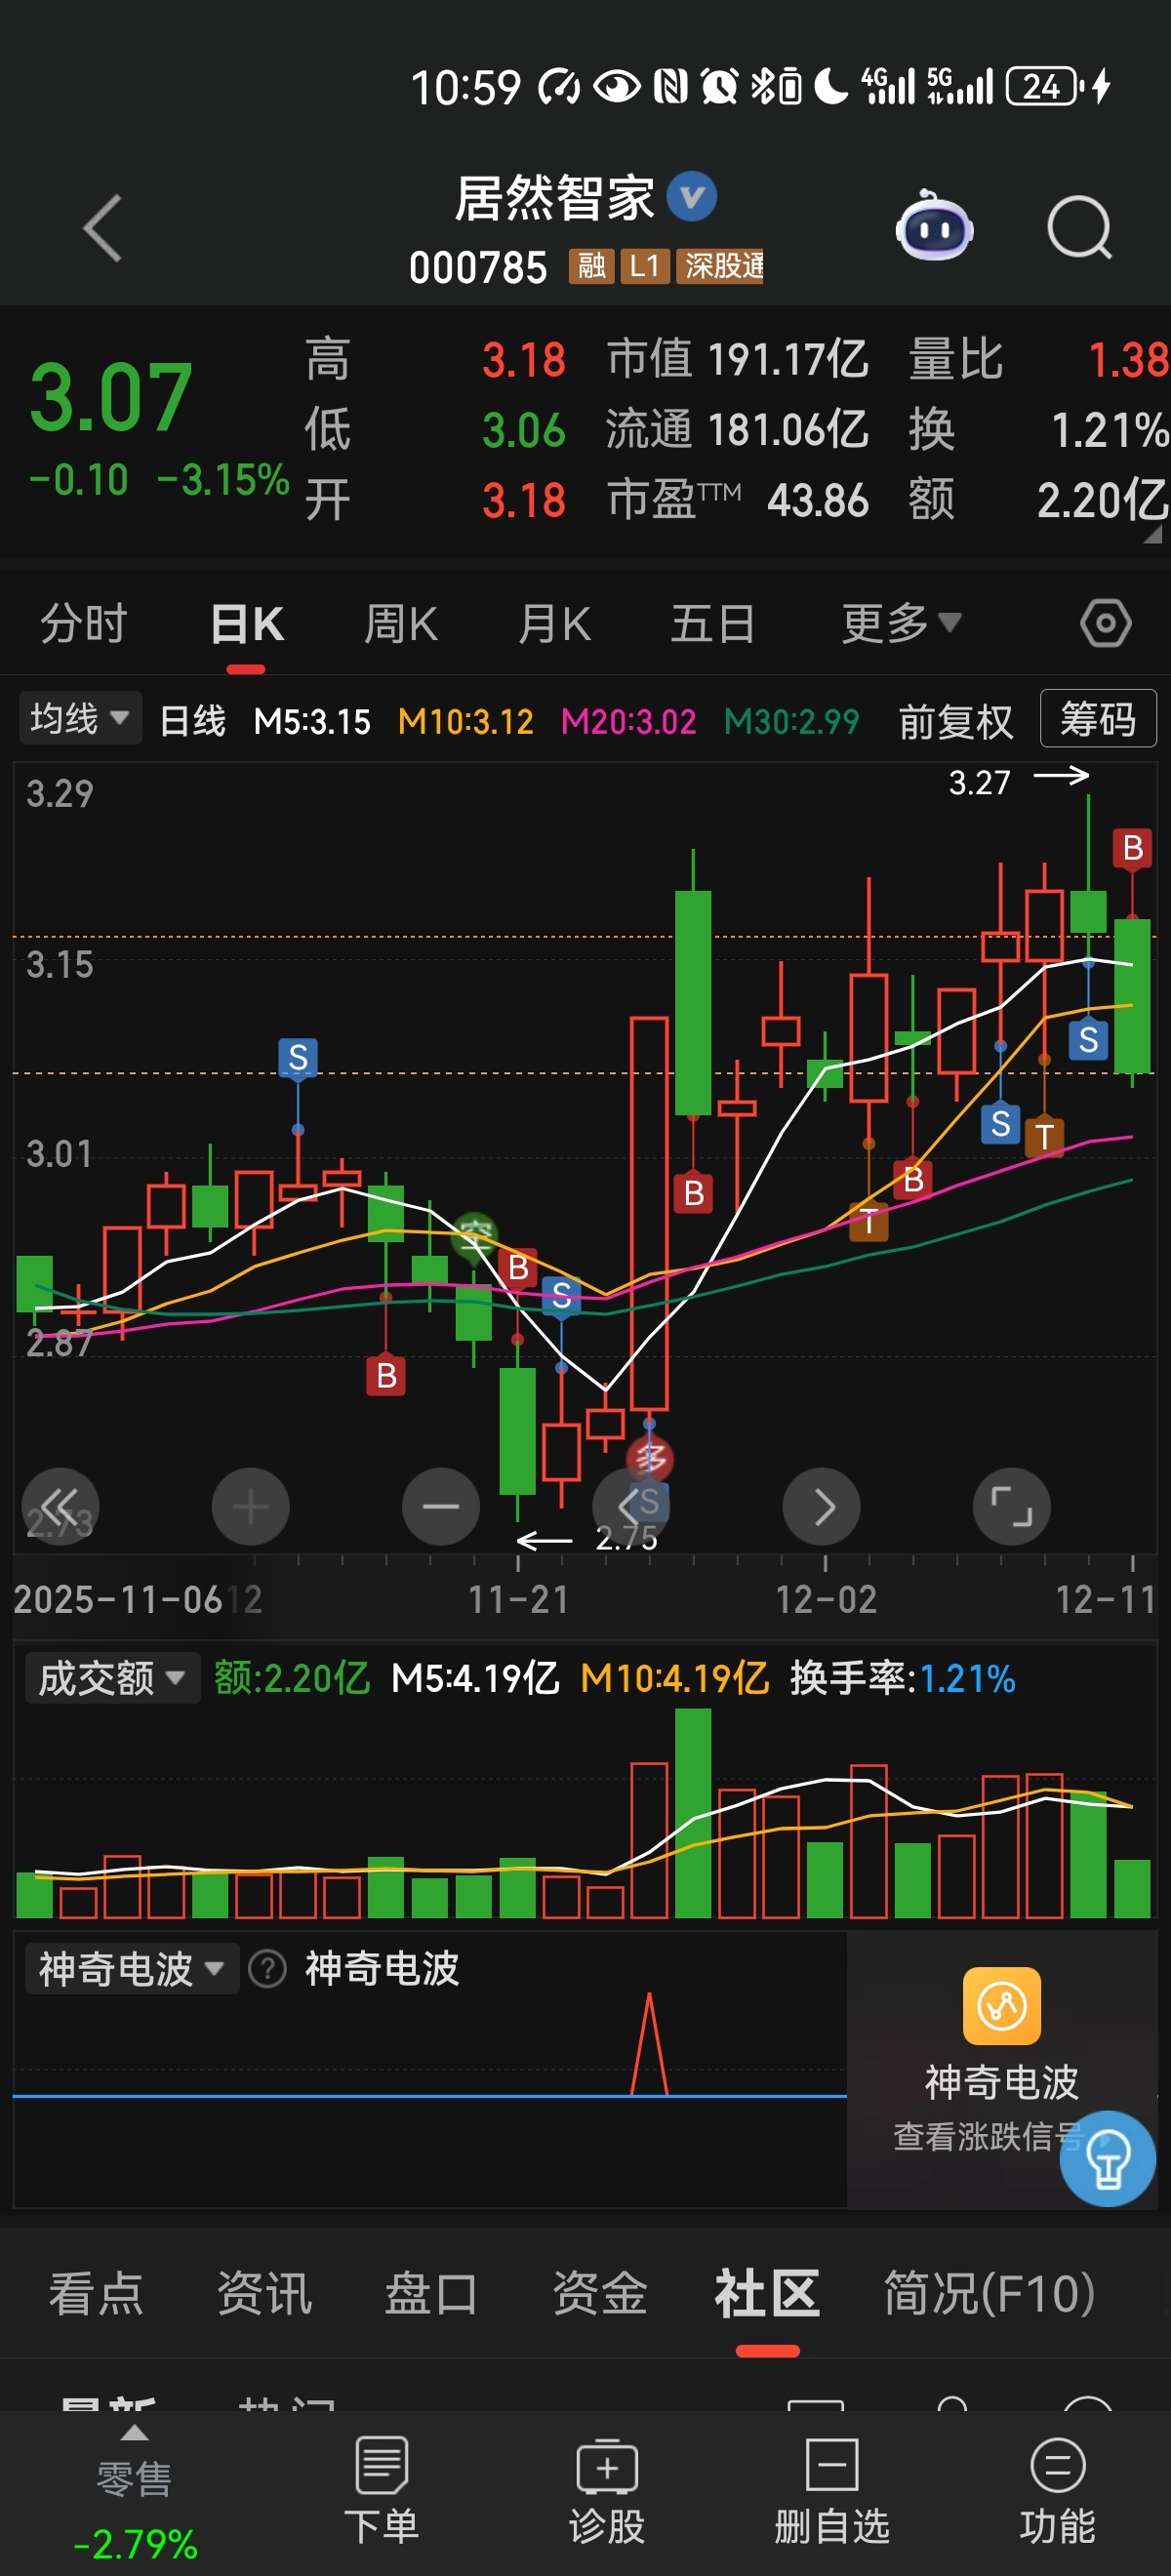Open 神奇电波 indicator dropdown
Screen dimensions: 1171x2576
tap(132, 1969)
